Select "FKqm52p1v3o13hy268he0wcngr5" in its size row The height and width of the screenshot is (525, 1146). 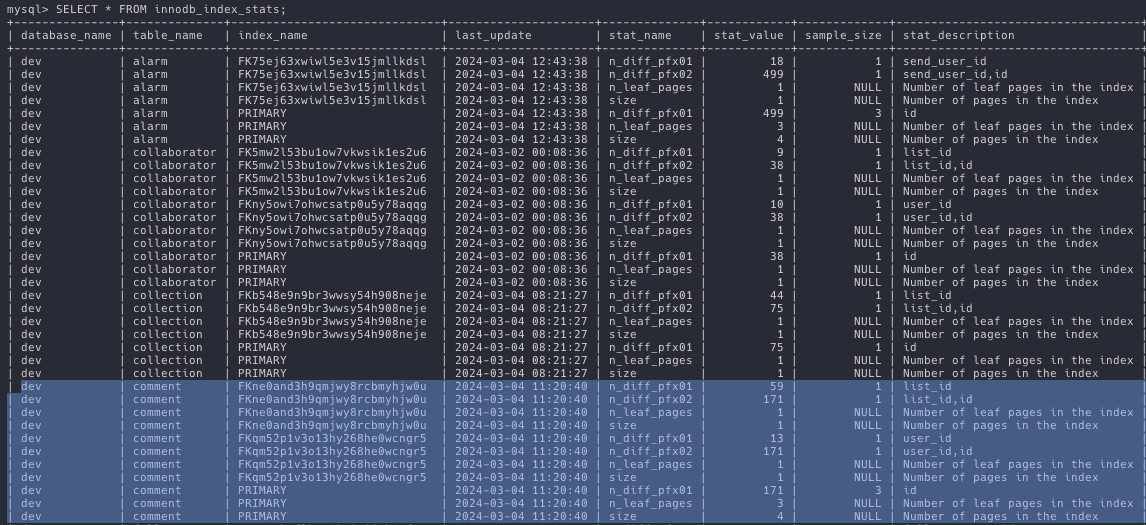pos(332,477)
